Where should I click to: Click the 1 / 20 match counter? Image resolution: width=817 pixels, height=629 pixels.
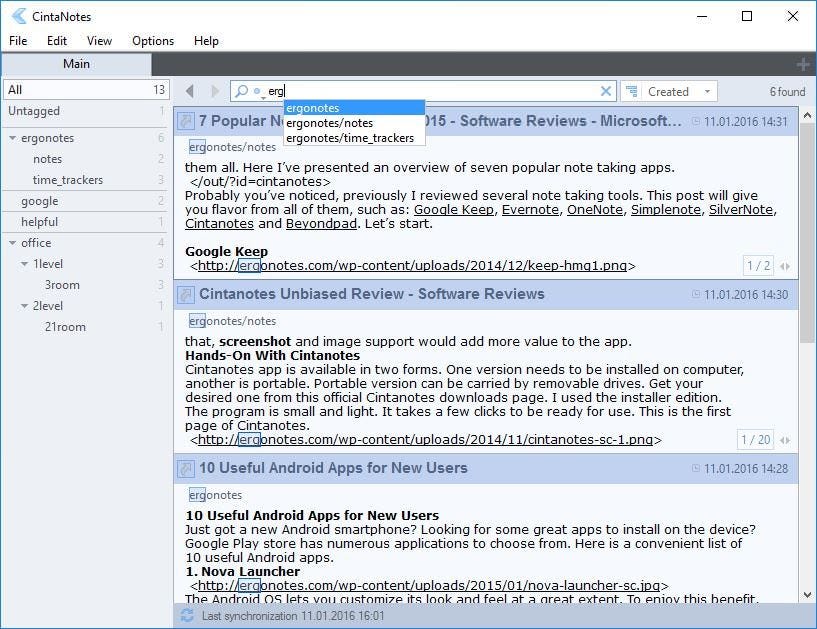click(756, 440)
